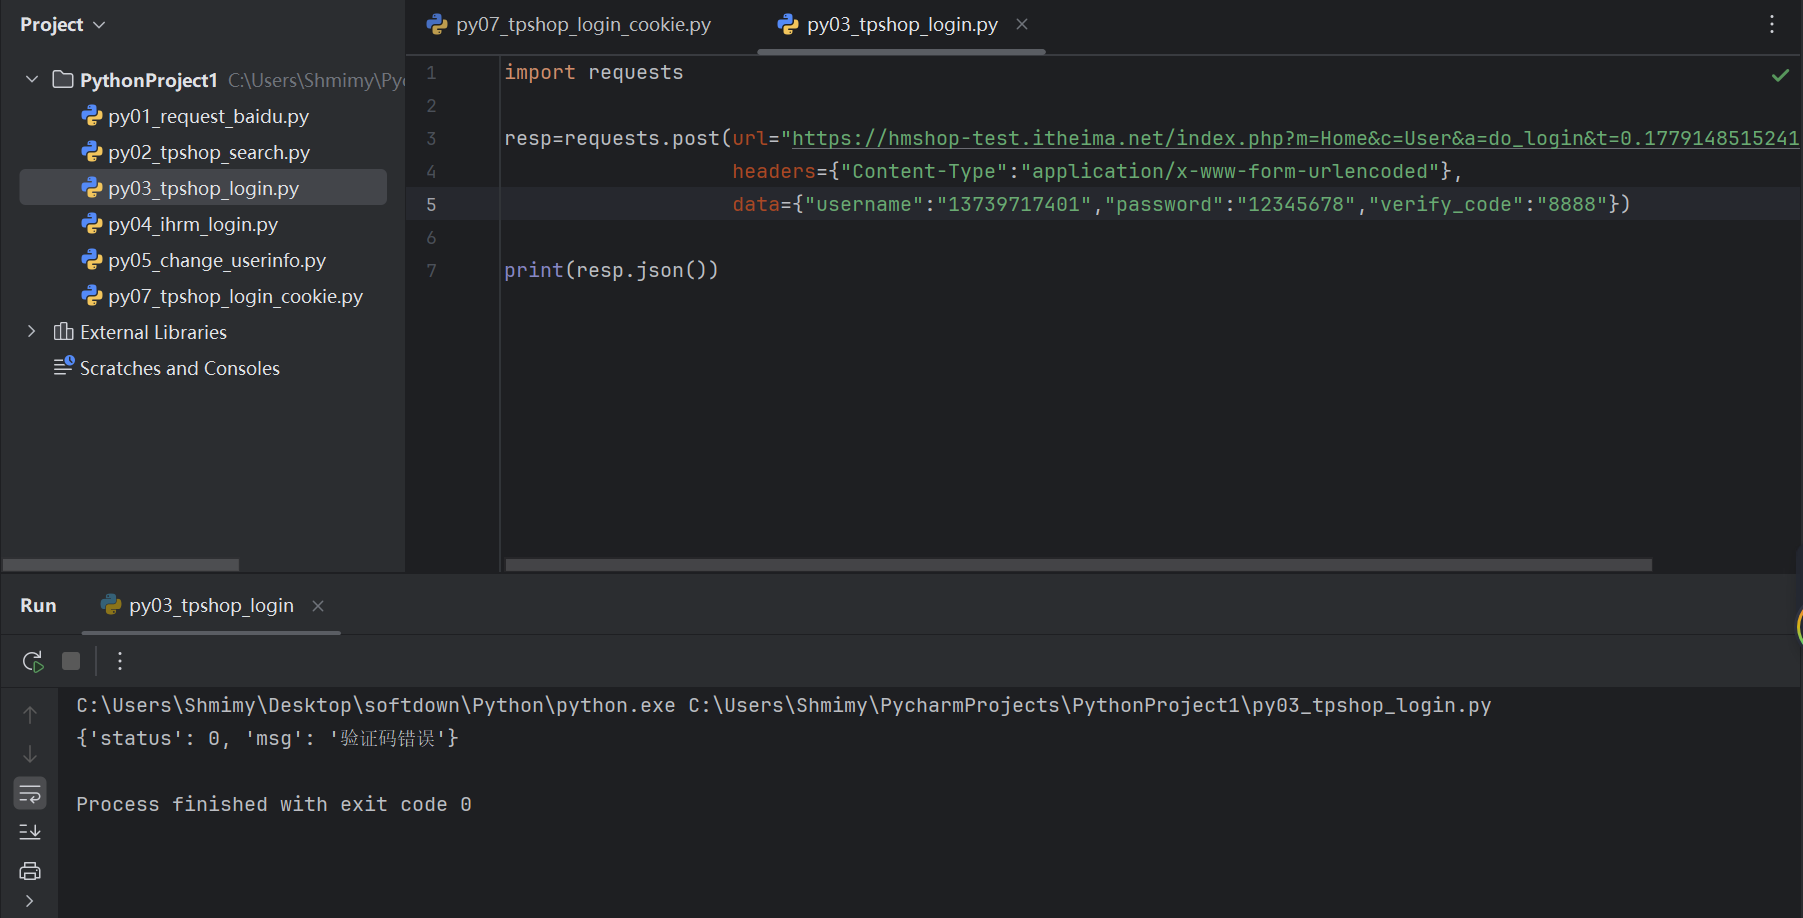Open editor tabs options menu

tap(1771, 24)
